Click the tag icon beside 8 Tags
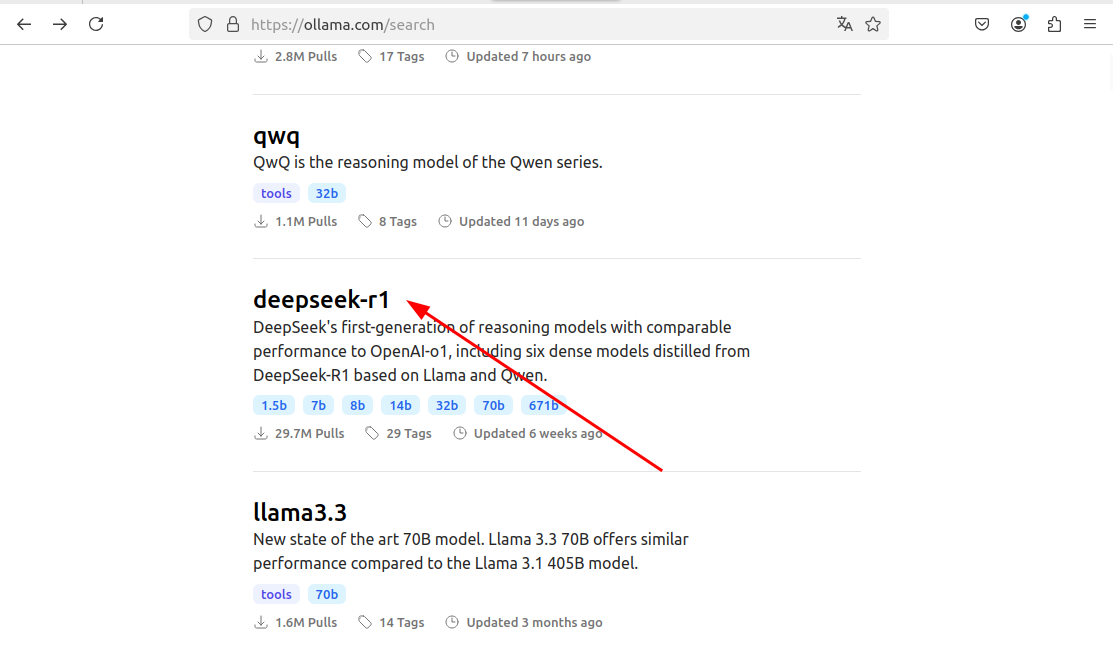The width and height of the screenshot is (1113, 657). [365, 221]
